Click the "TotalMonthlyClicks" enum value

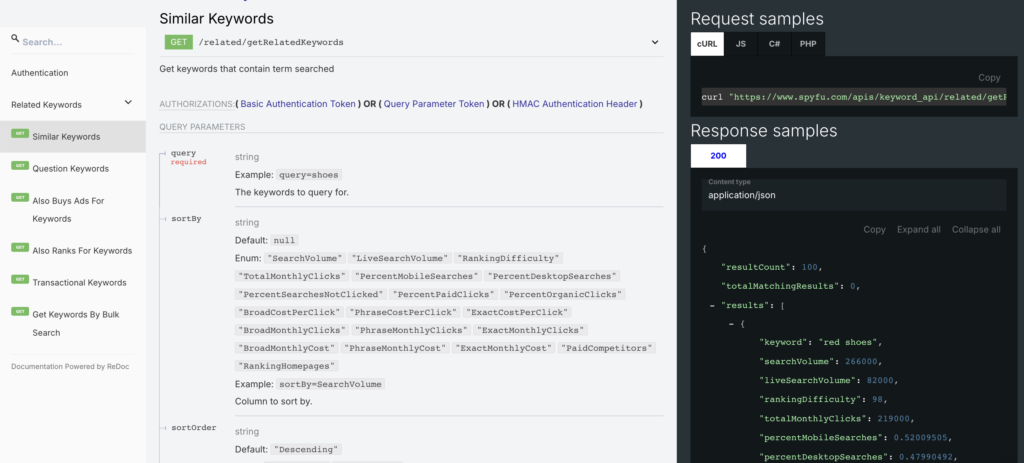291,276
